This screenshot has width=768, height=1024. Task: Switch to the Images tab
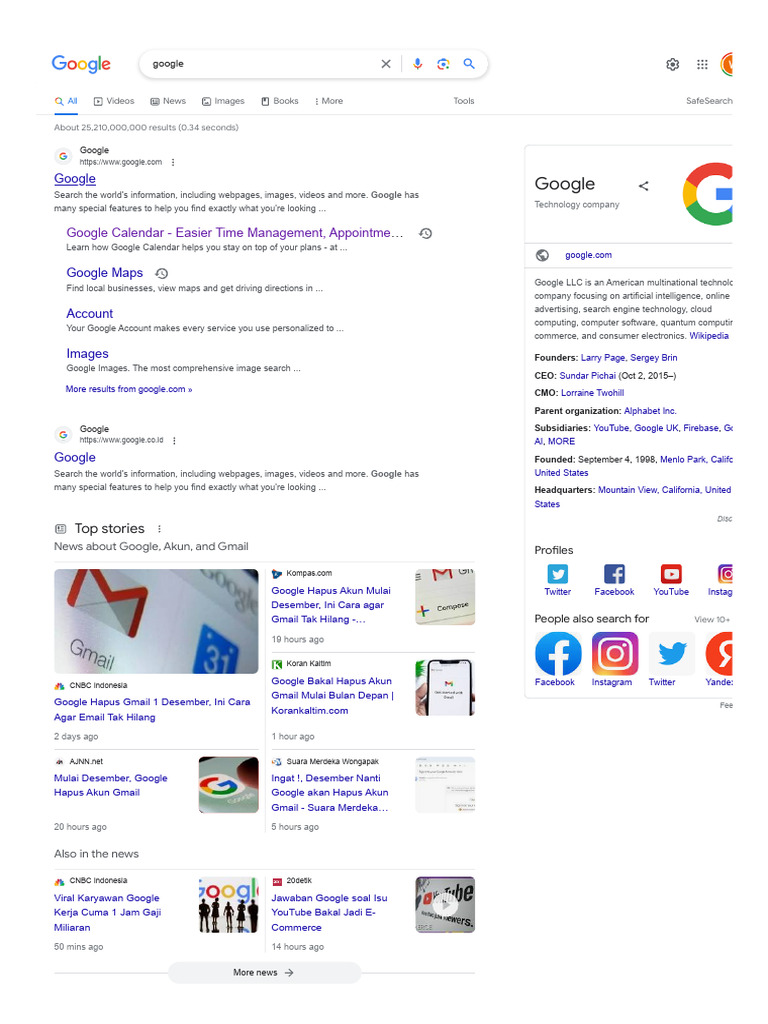(223, 101)
